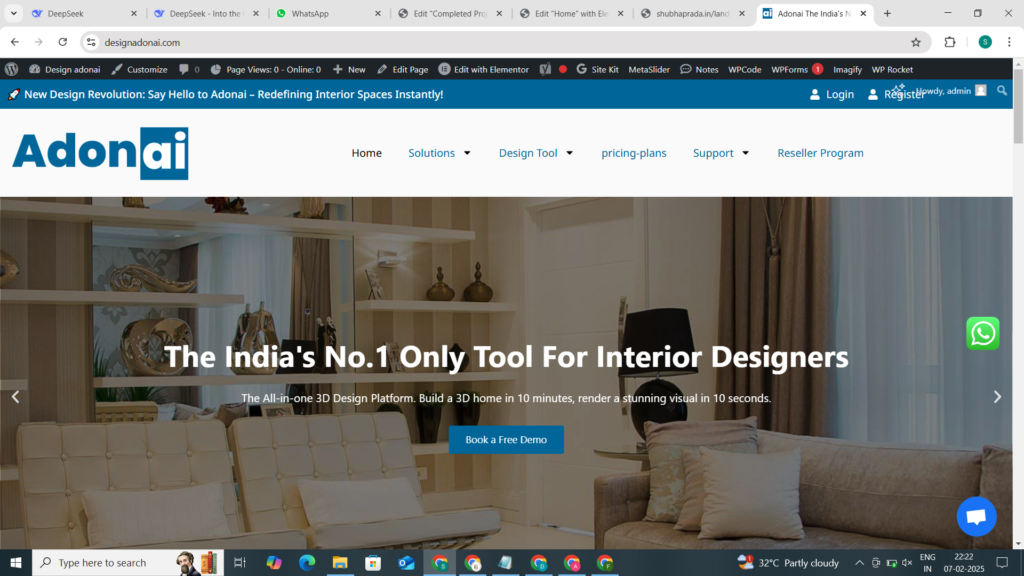Open the Chrome extensions puzzle icon
Screen dimensions: 1024x576
pyautogui.click(x=950, y=42)
